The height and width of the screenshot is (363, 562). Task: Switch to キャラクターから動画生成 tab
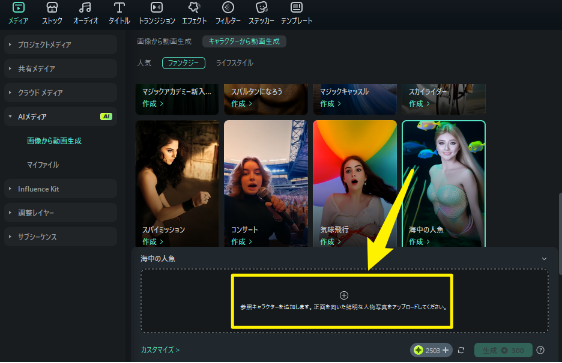pyautogui.click(x=244, y=42)
